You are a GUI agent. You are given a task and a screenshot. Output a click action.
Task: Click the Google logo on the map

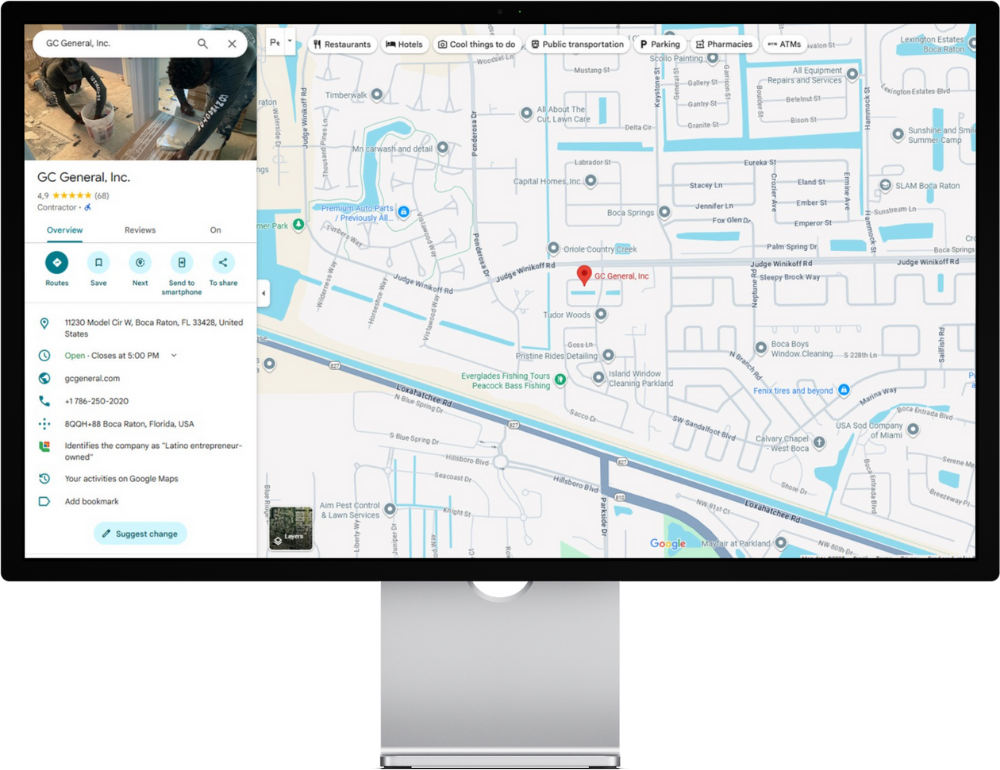[668, 544]
